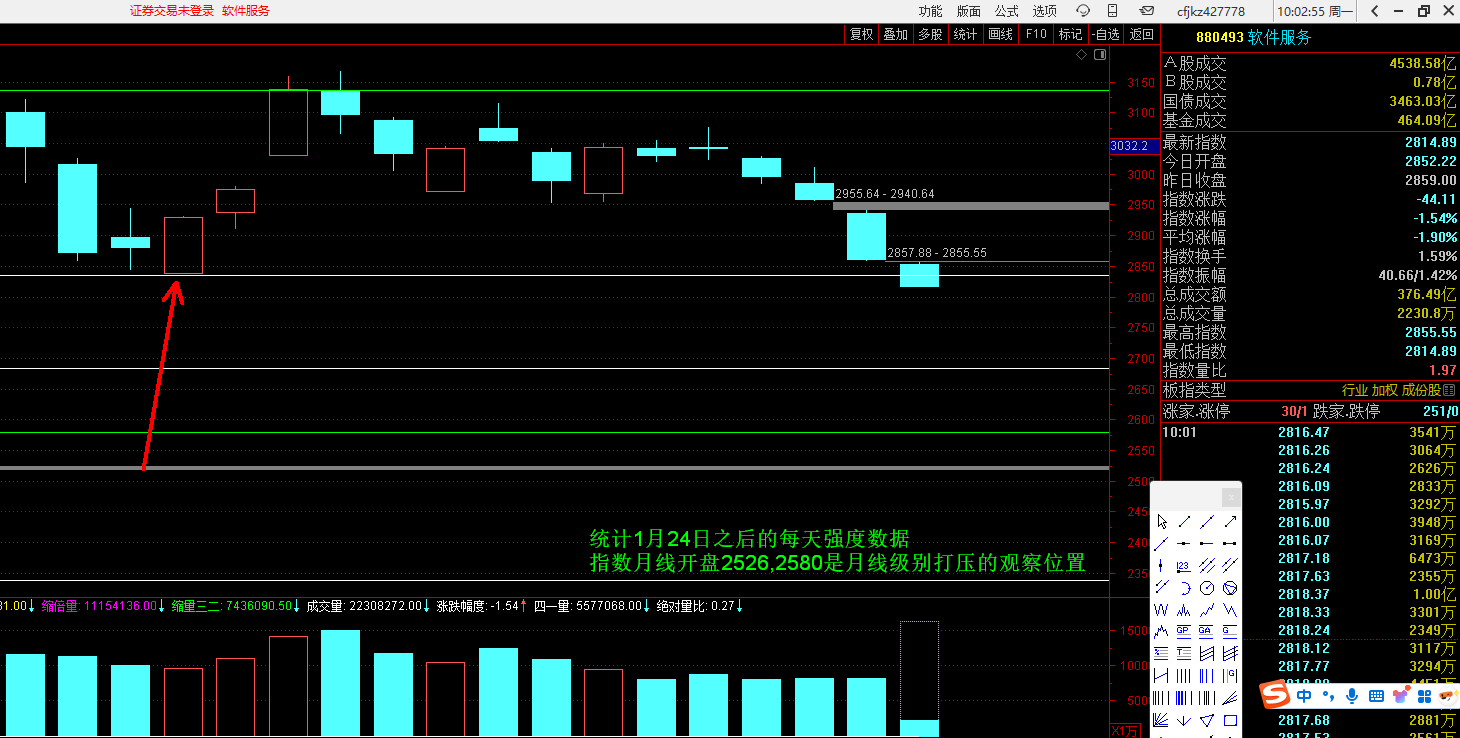
Task: Click the X1万 volume unit label
Action: pos(1126,730)
